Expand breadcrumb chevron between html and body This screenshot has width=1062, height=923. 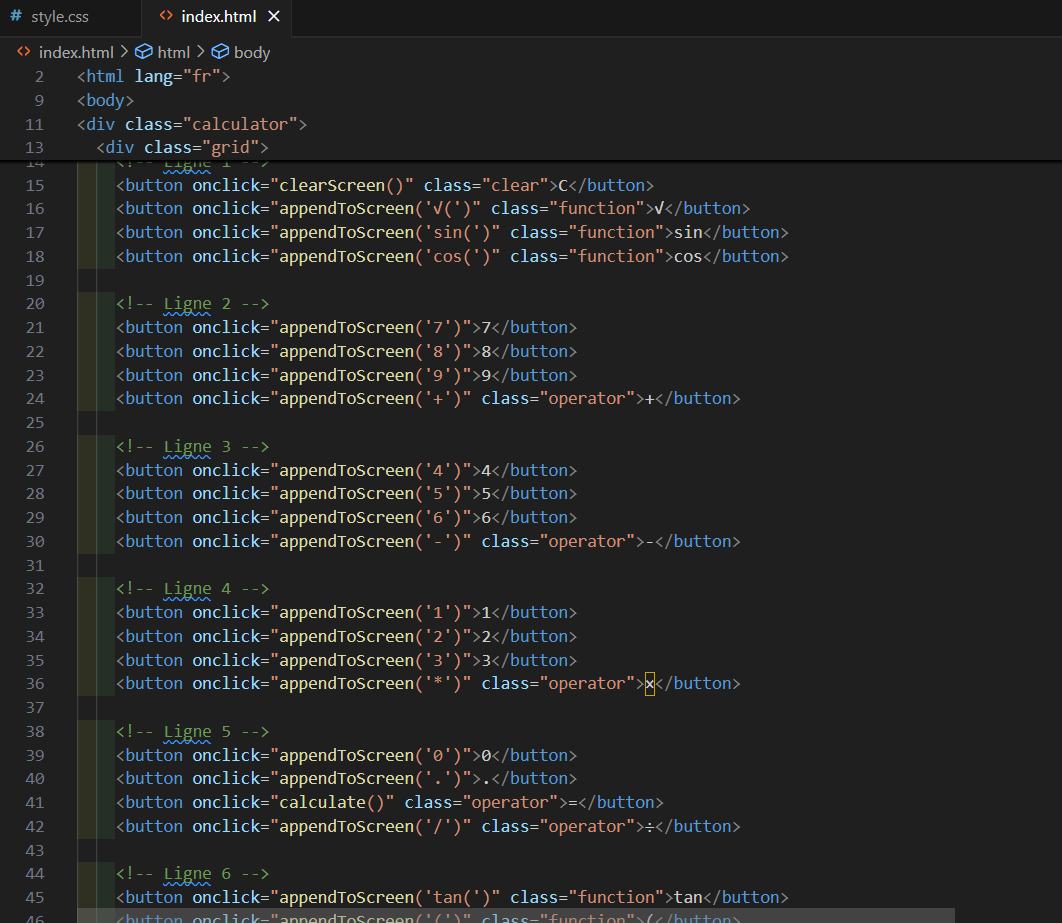(x=200, y=52)
